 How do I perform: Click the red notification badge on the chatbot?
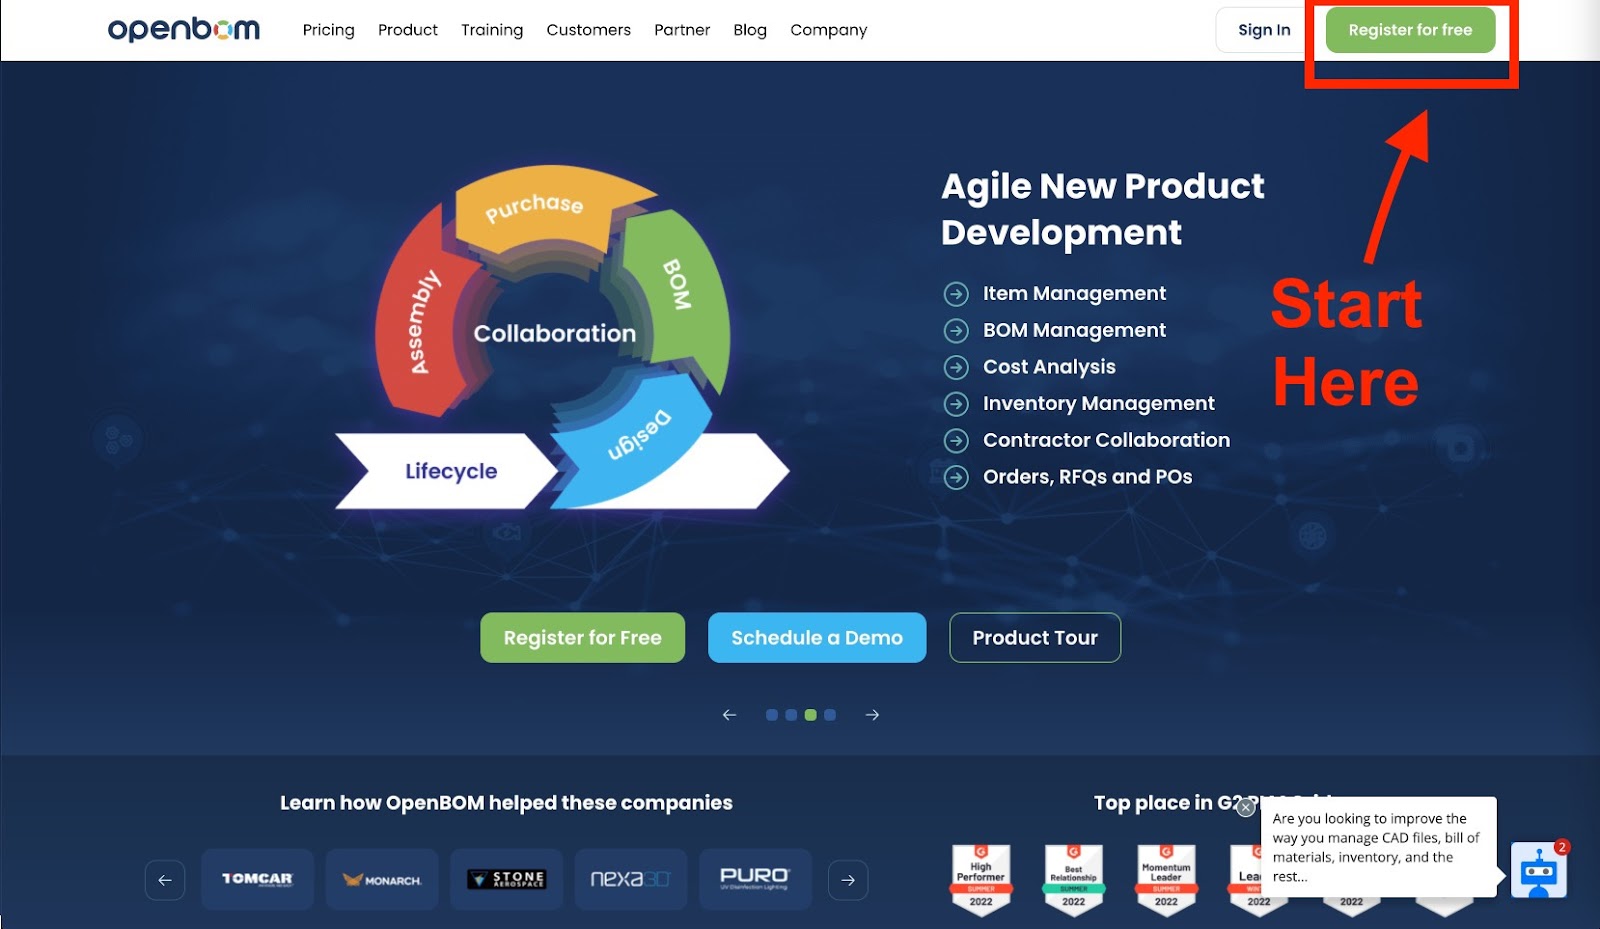click(x=1562, y=847)
